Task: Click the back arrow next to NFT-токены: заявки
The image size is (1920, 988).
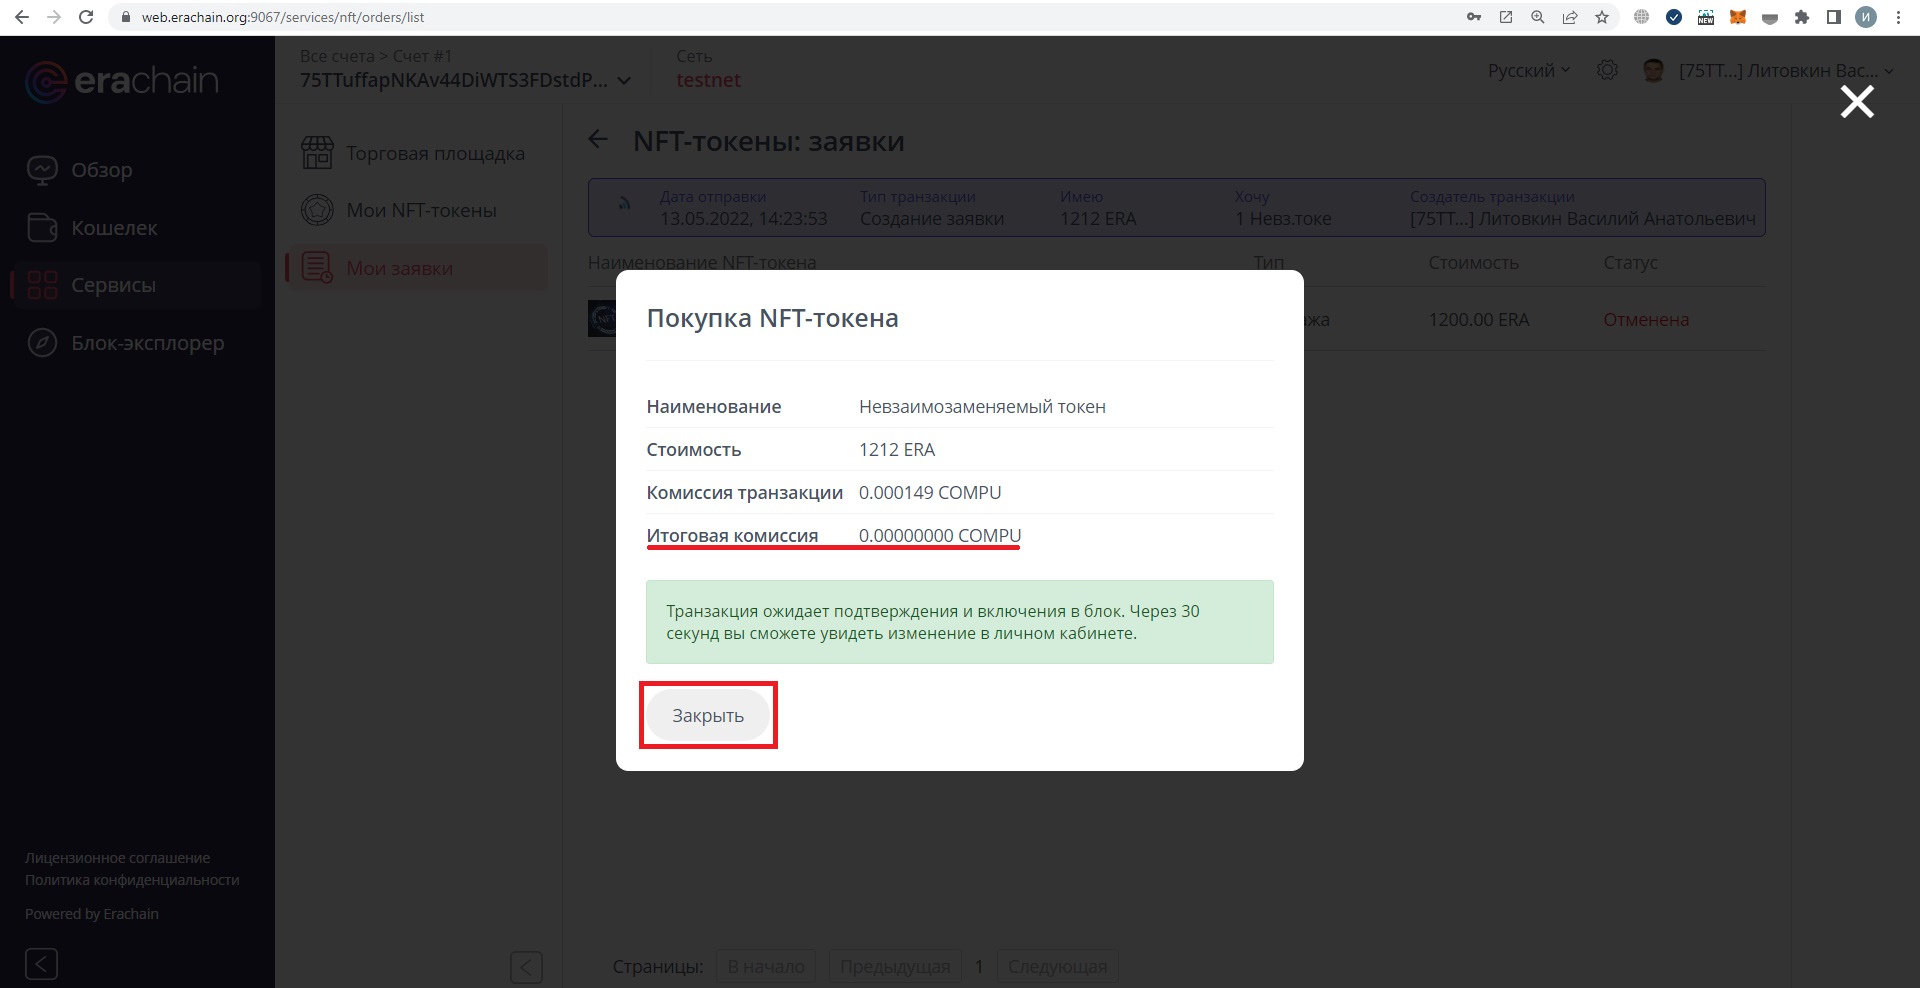Action: coord(598,140)
